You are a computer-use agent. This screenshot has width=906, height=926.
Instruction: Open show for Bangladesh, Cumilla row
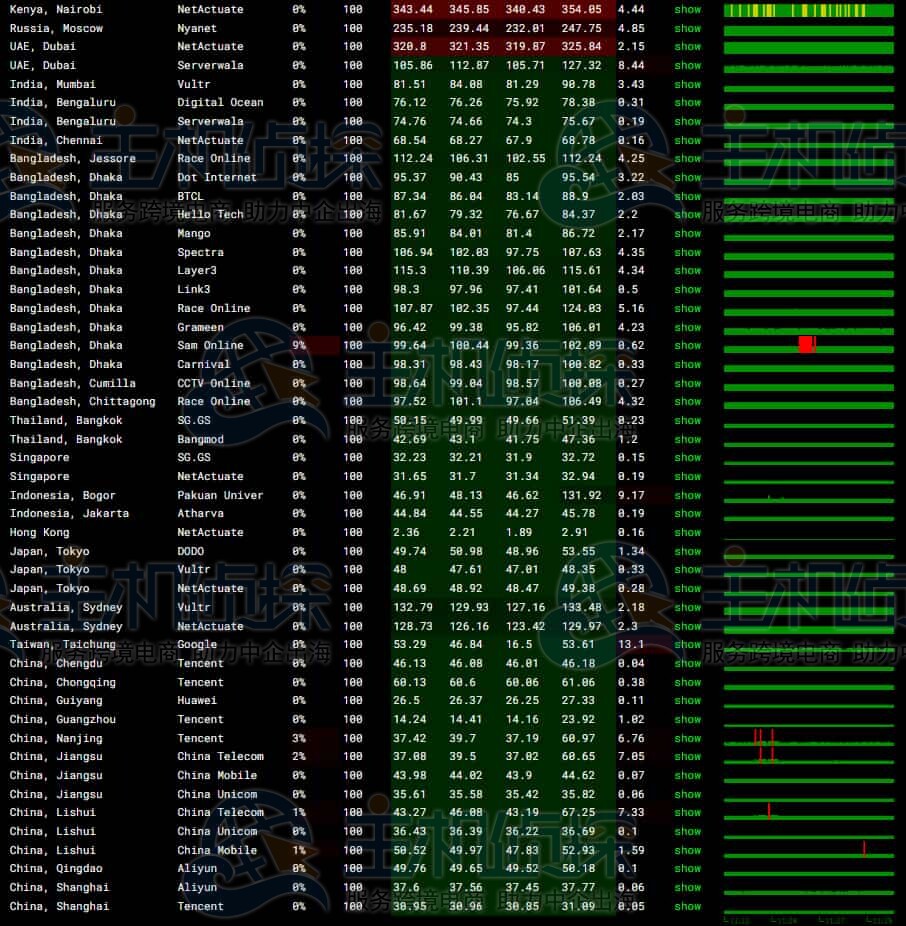click(x=687, y=383)
